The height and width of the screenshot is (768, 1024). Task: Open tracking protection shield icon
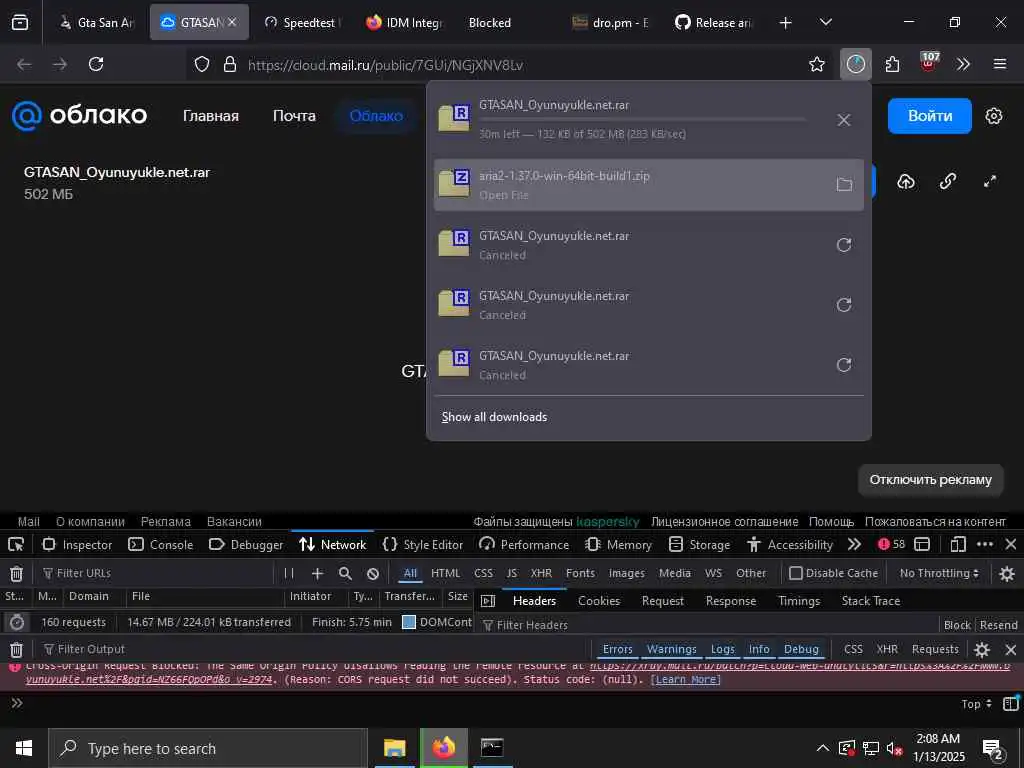coord(202,64)
